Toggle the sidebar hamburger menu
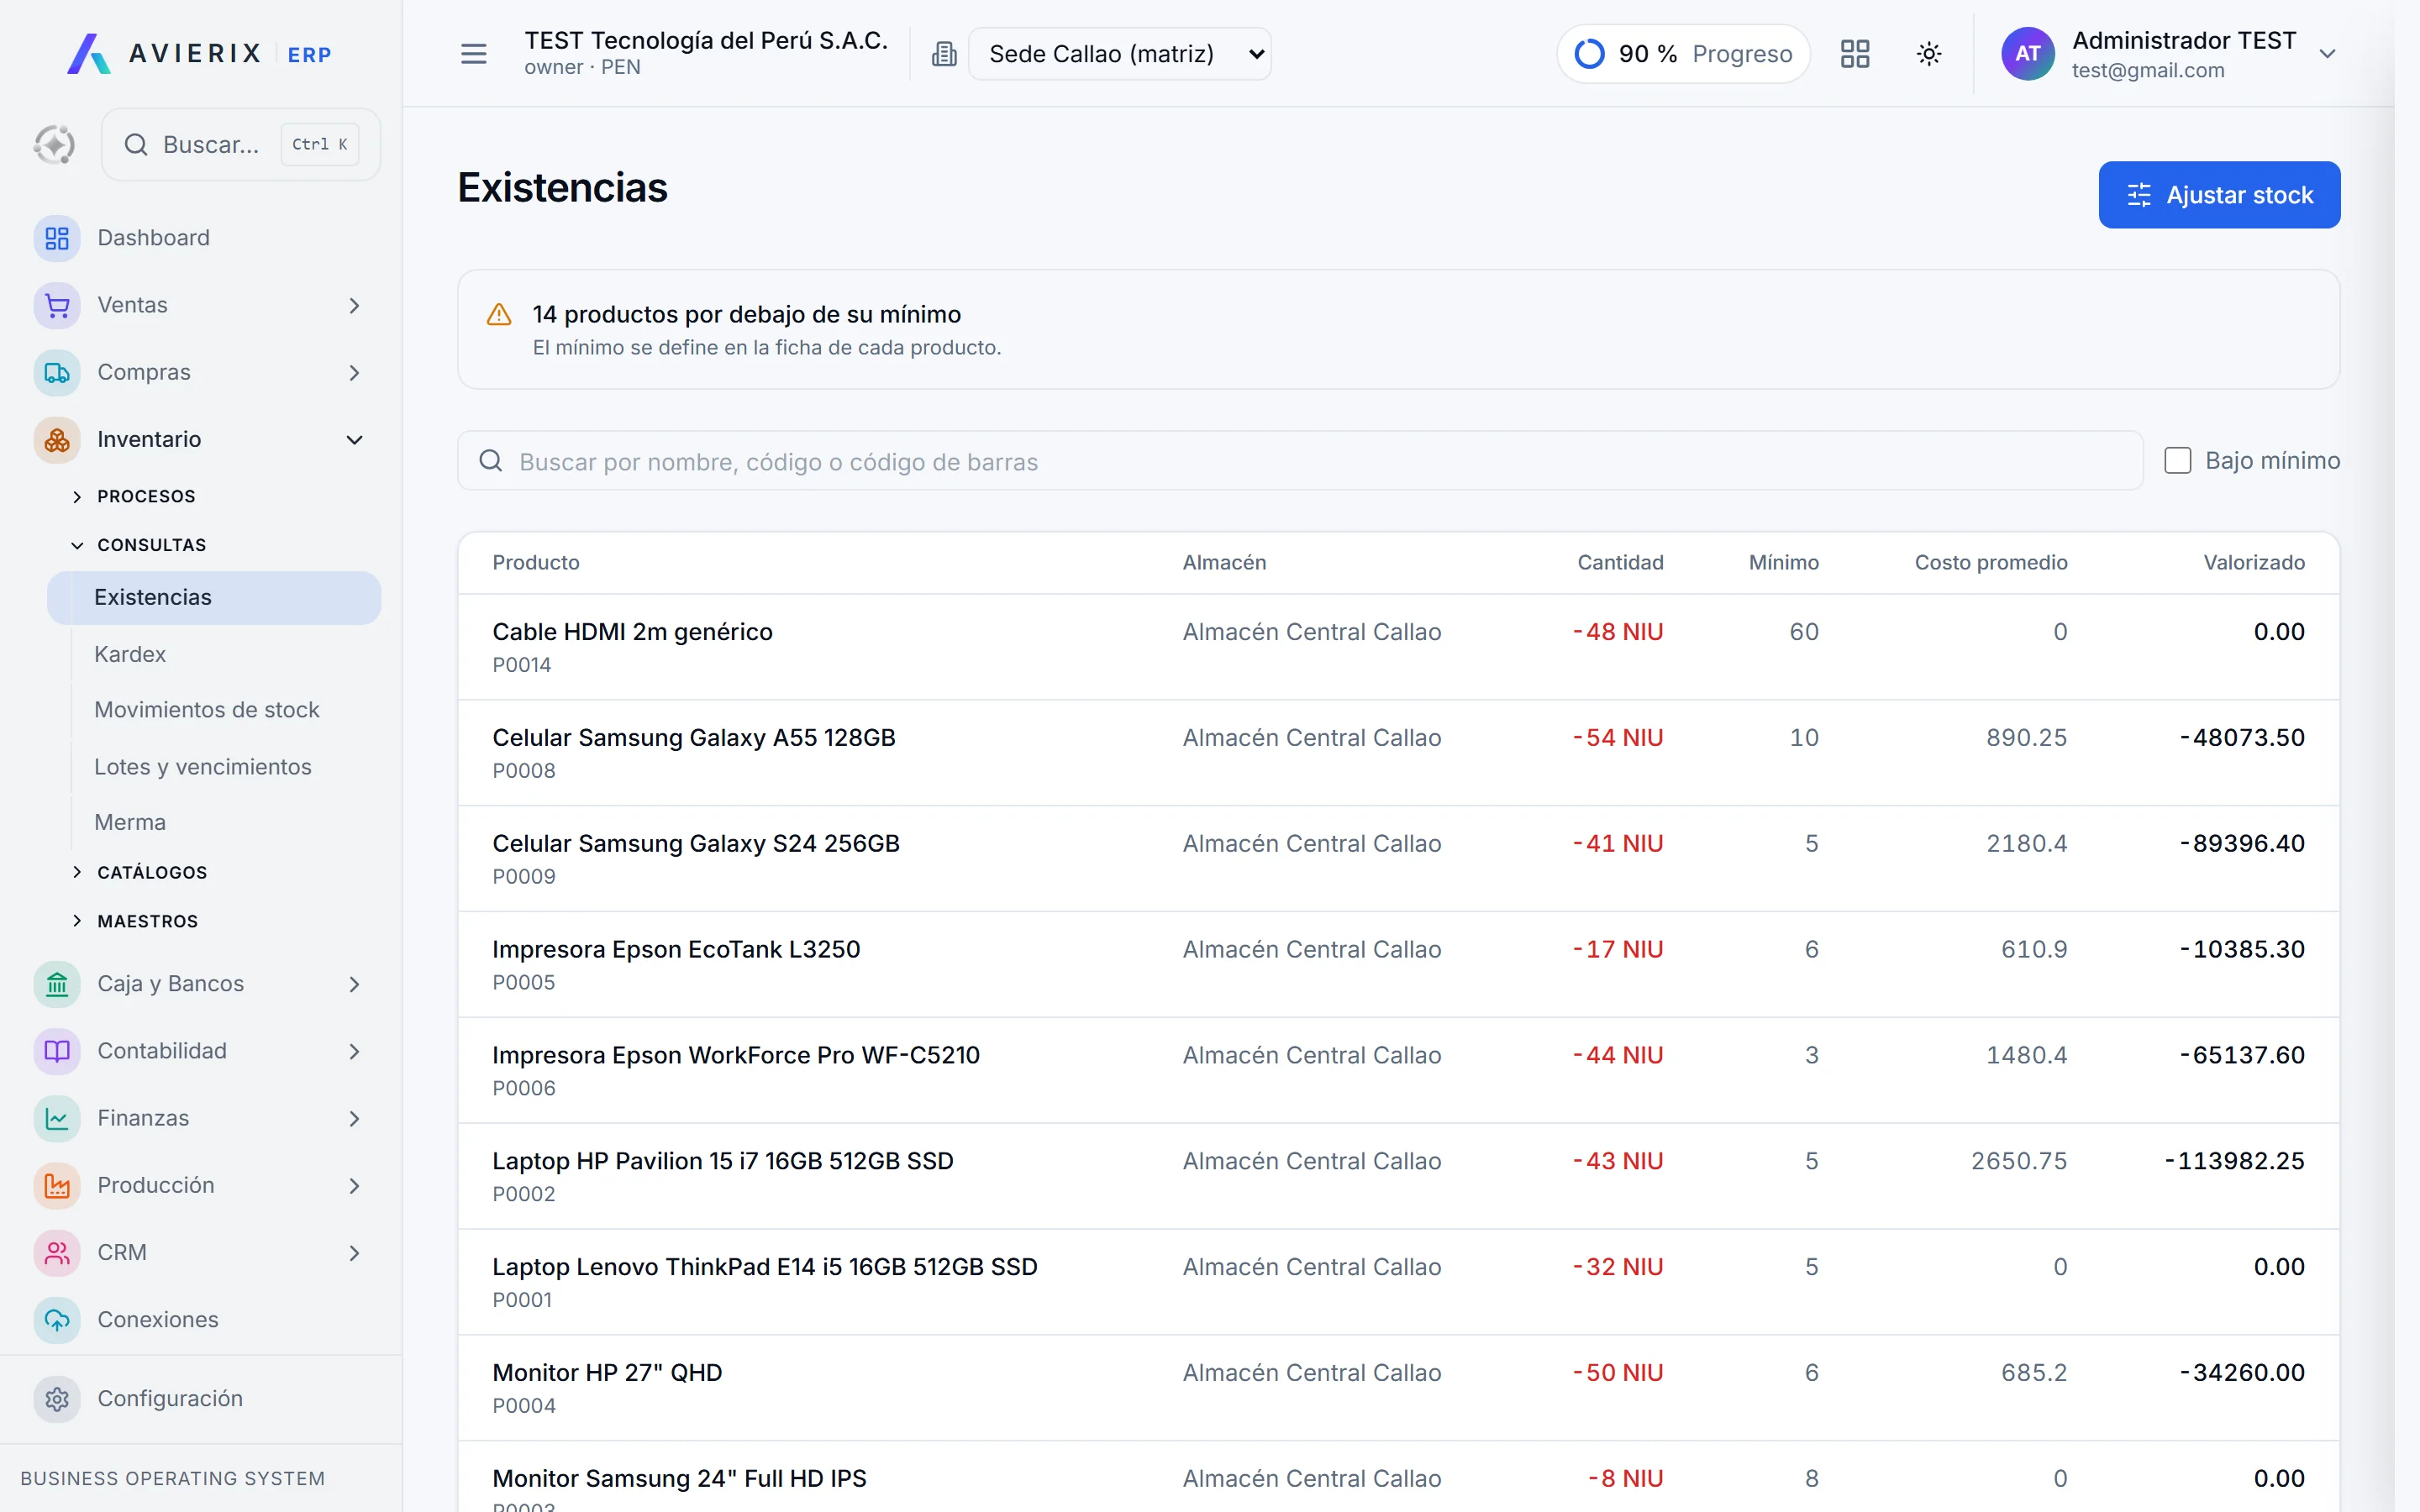The height and width of the screenshot is (1512, 2420). coord(474,54)
